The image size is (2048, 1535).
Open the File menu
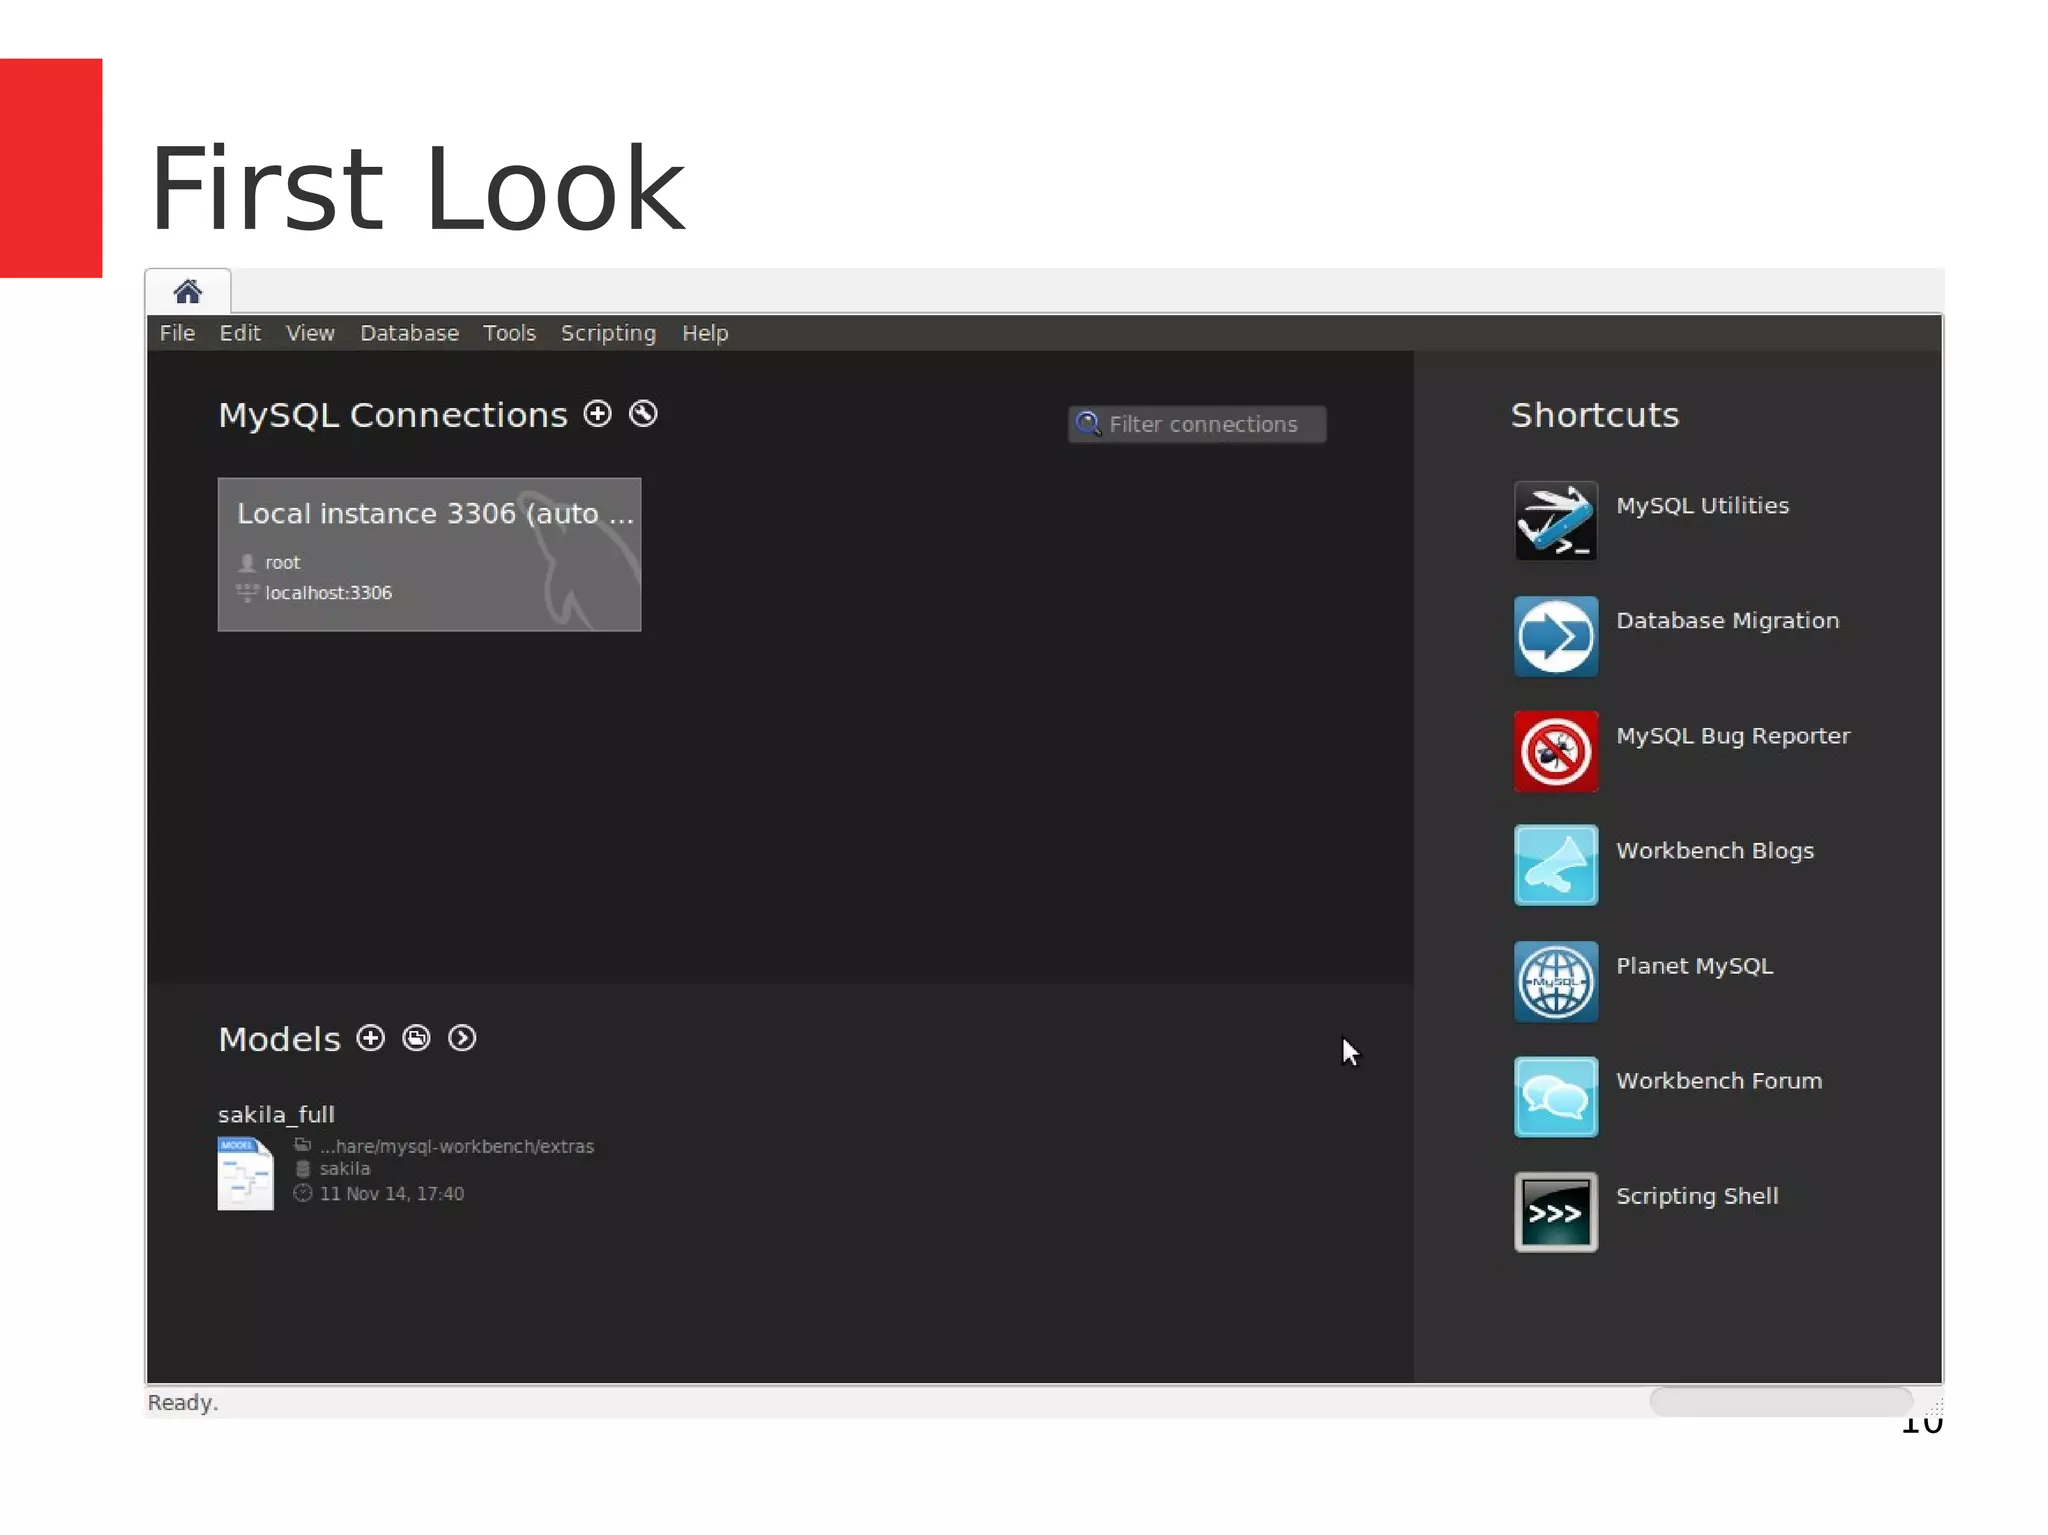click(x=177, y=333)
